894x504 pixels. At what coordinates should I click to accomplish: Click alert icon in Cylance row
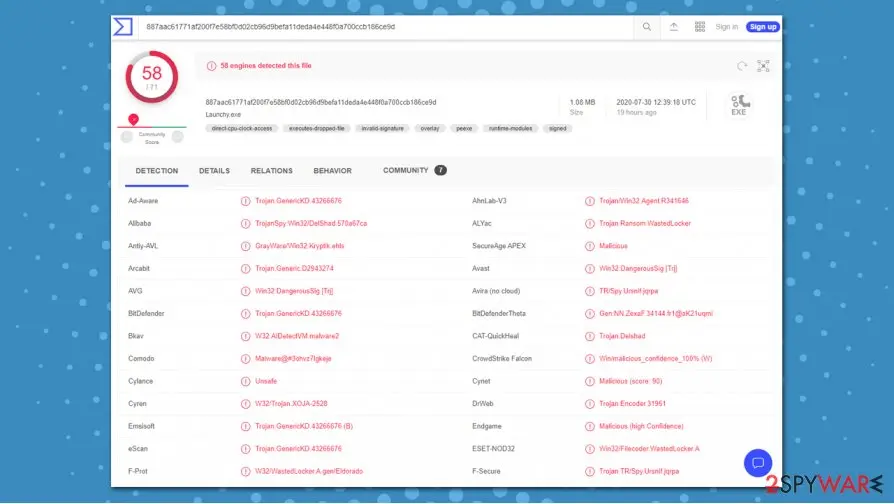pos(245,381)
